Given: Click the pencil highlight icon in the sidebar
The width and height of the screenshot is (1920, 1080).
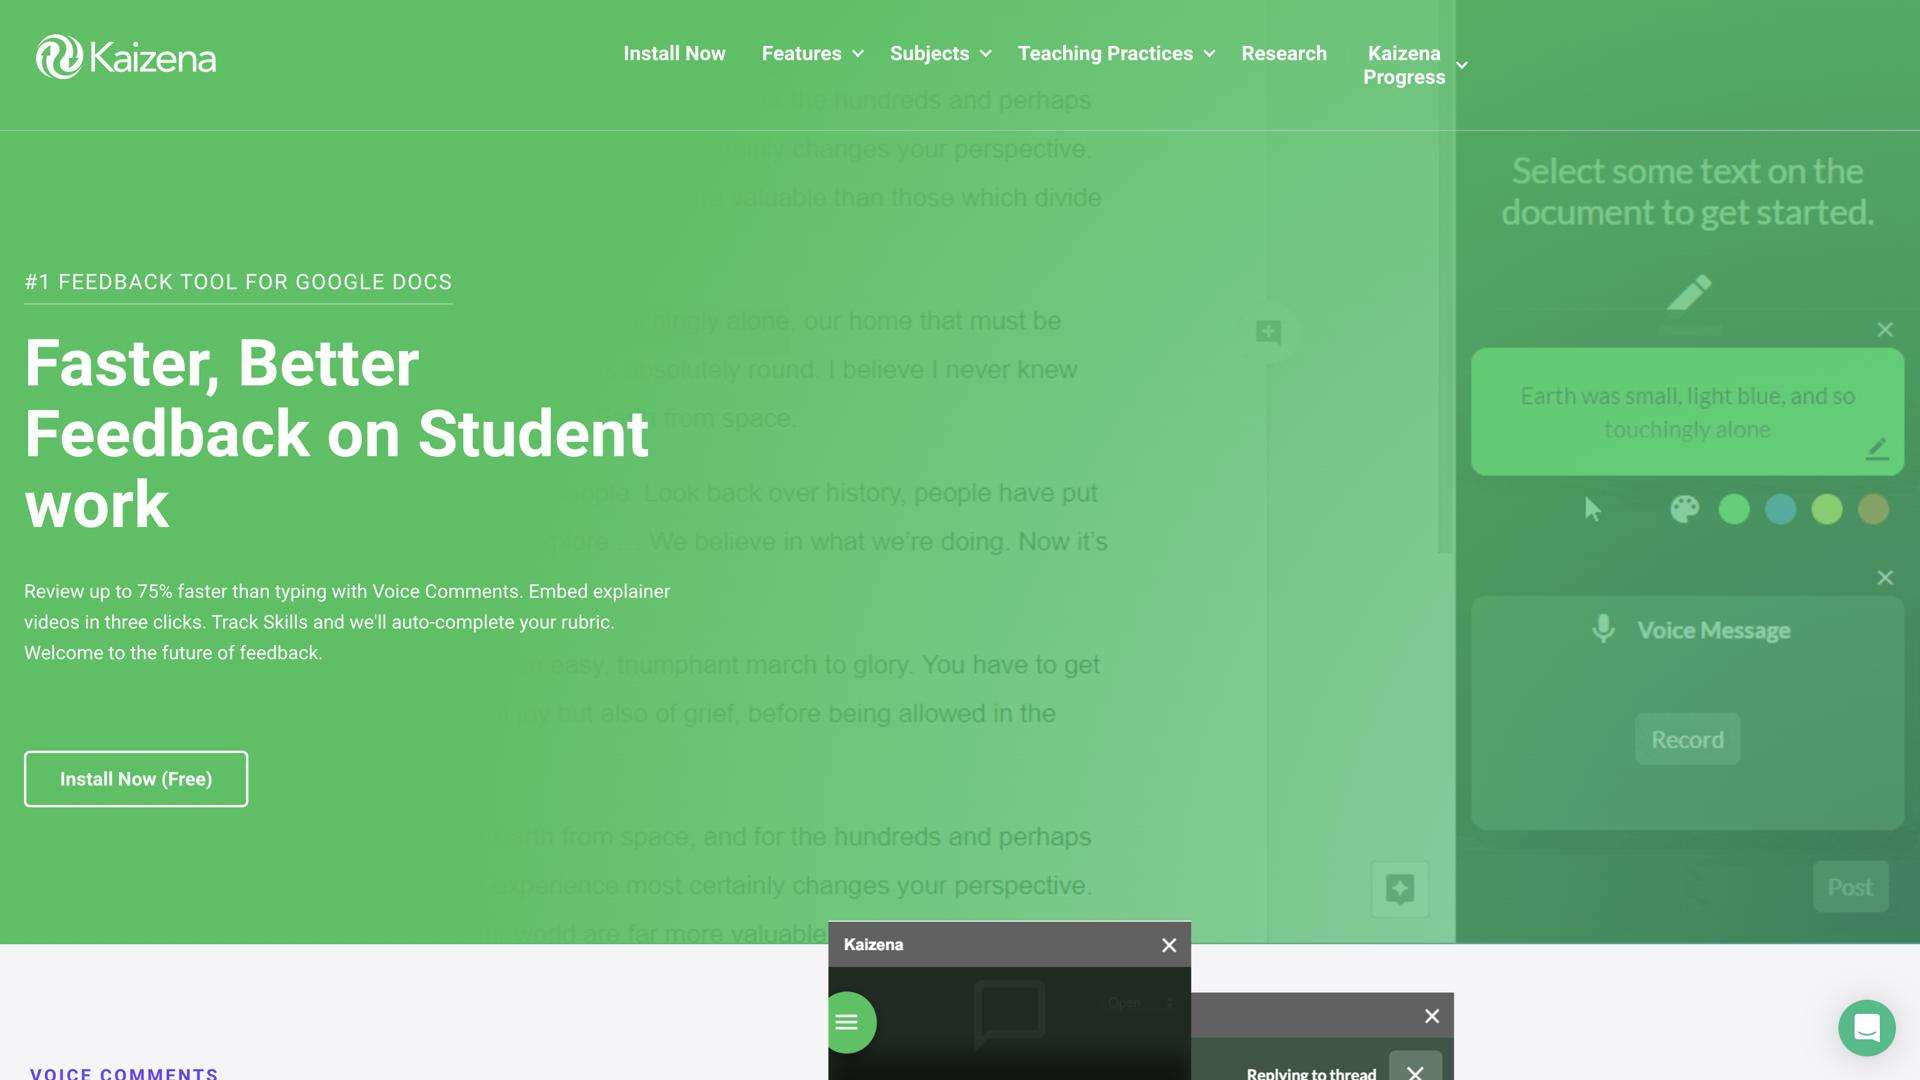Looking at the screenshot, I should (x=1689, y=293).
